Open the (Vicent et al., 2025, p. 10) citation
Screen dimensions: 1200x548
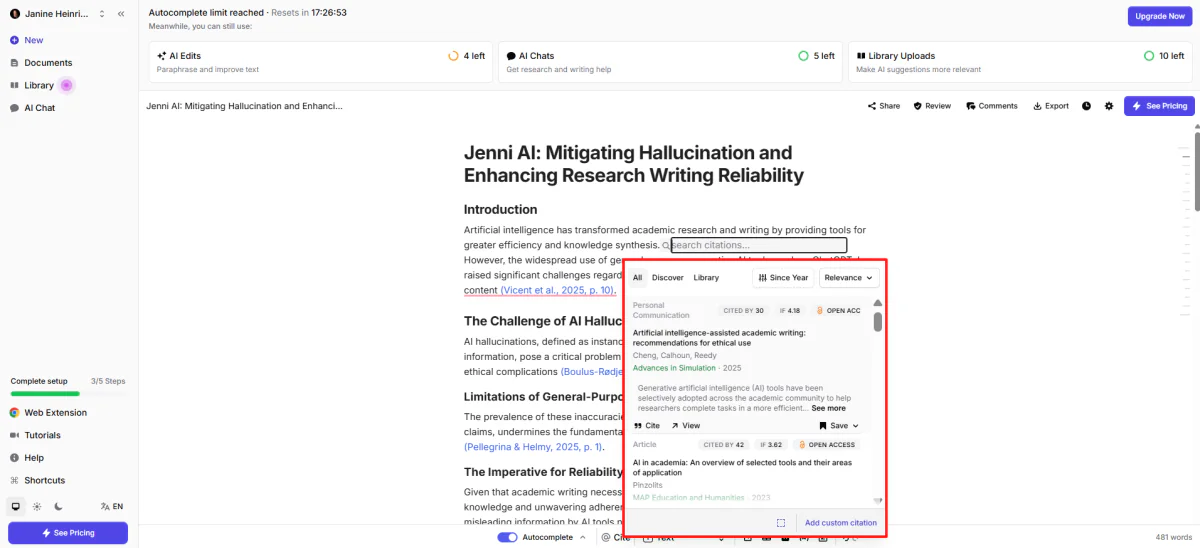tap(557, 290)
